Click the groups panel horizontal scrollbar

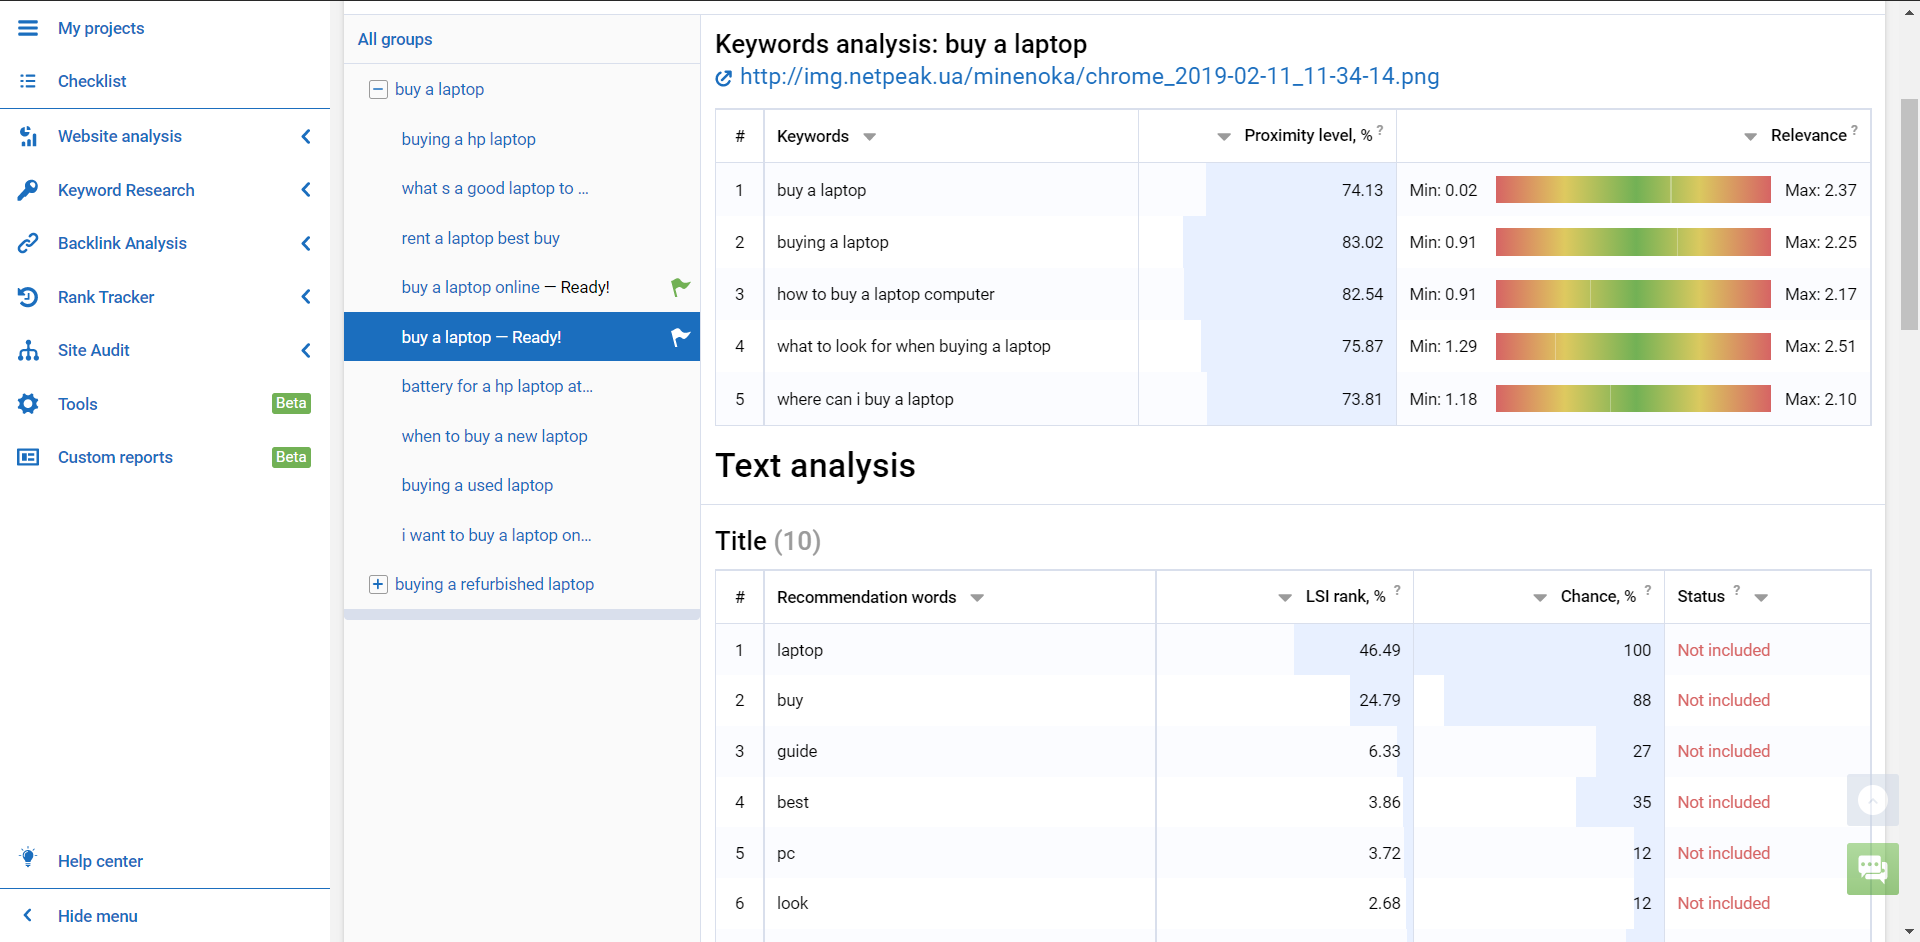pyautogui.click(x=522, y=614)
